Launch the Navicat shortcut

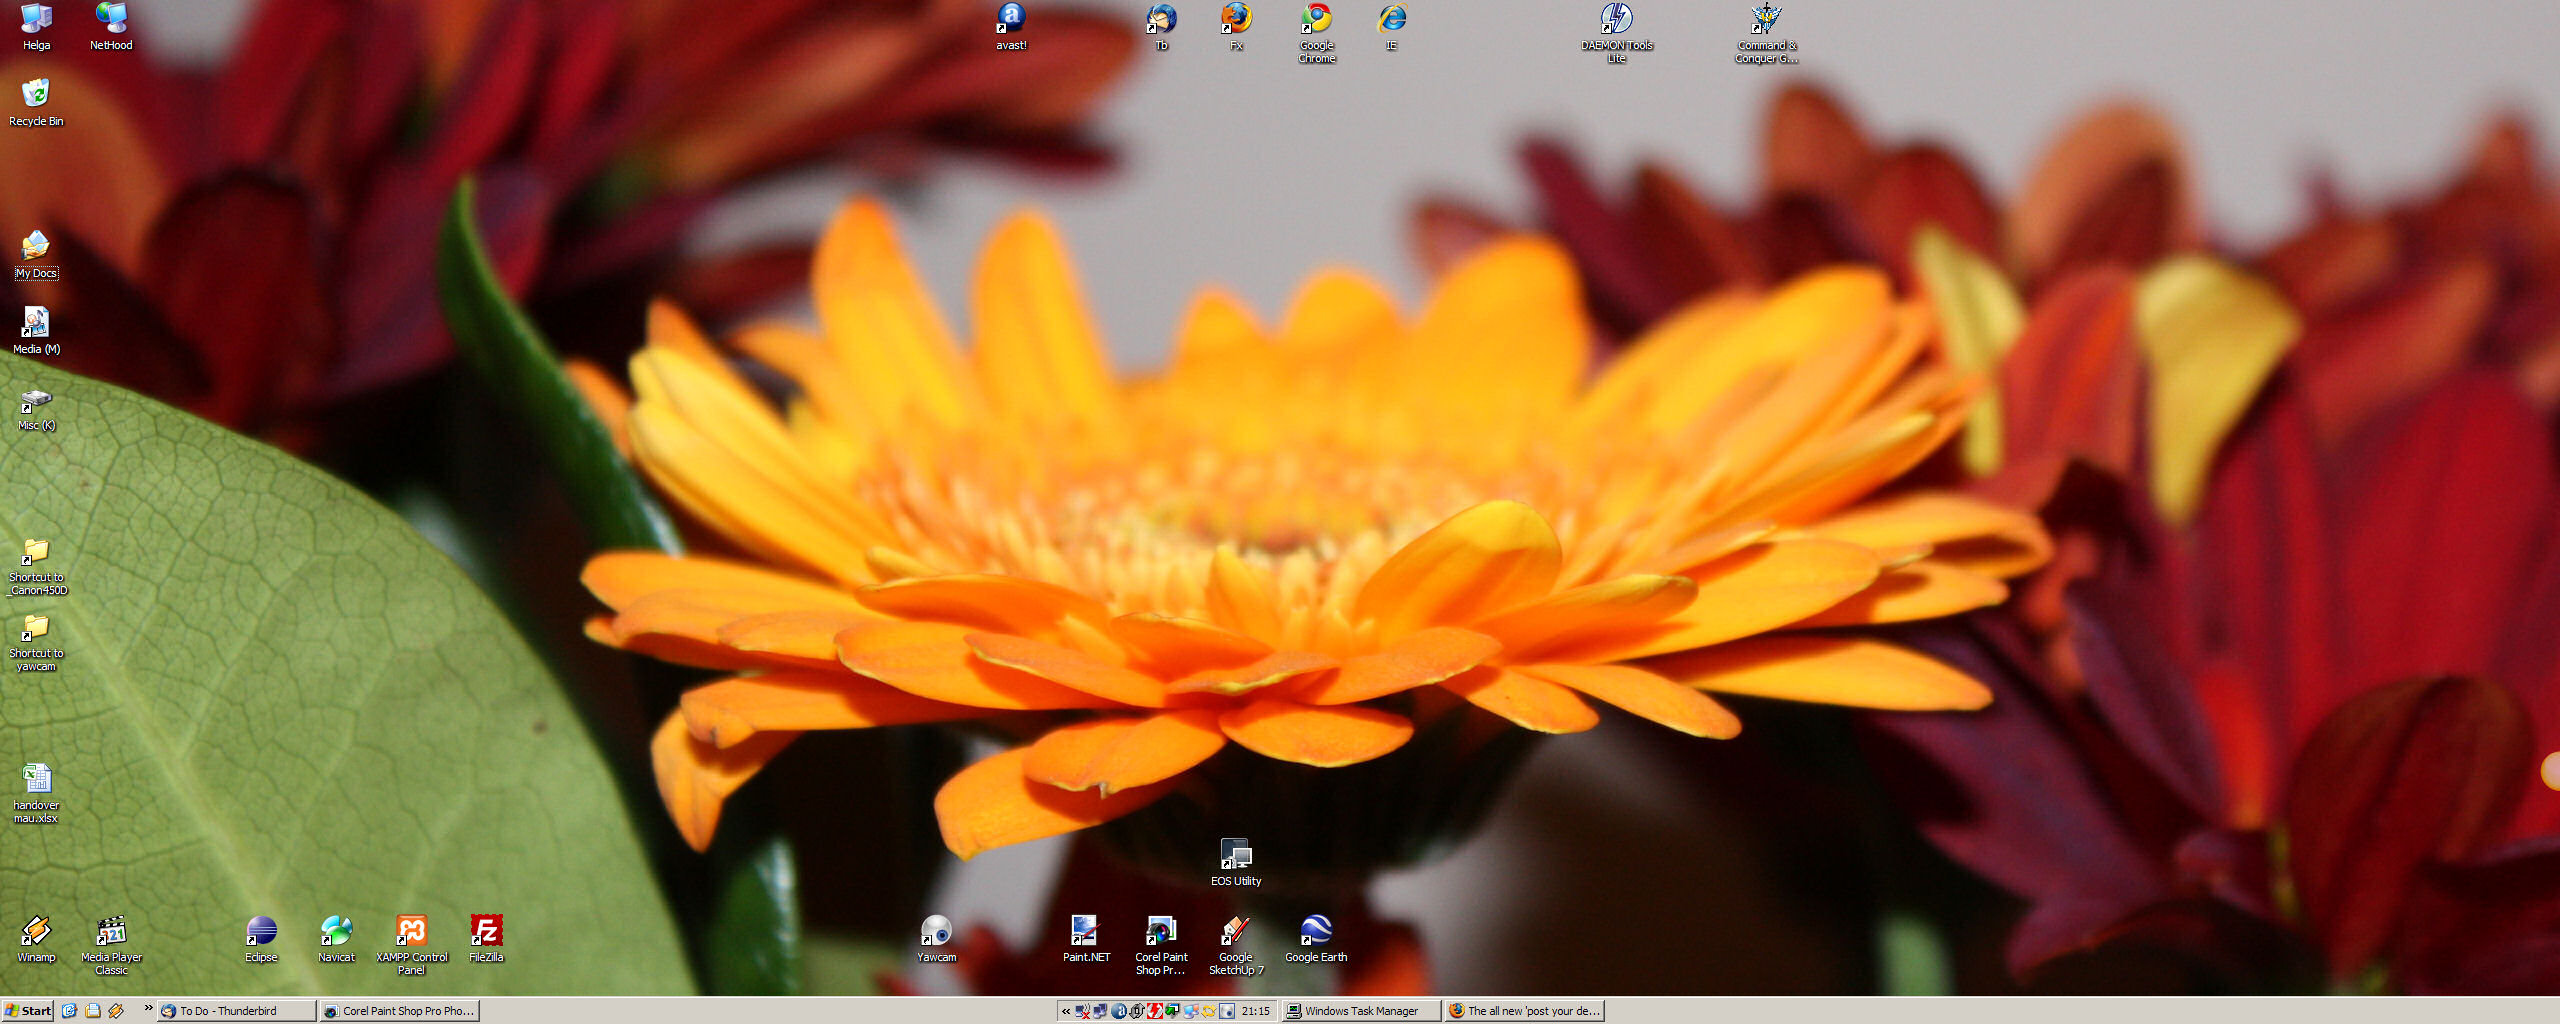336,938
